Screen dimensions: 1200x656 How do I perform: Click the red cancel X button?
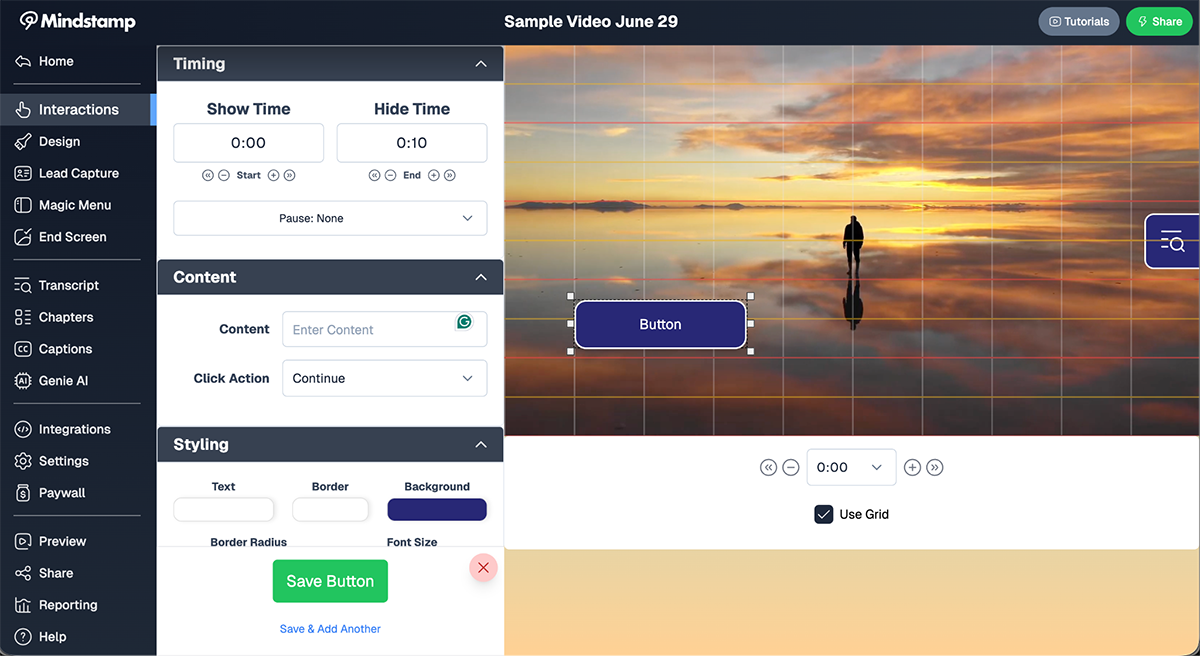483,568
